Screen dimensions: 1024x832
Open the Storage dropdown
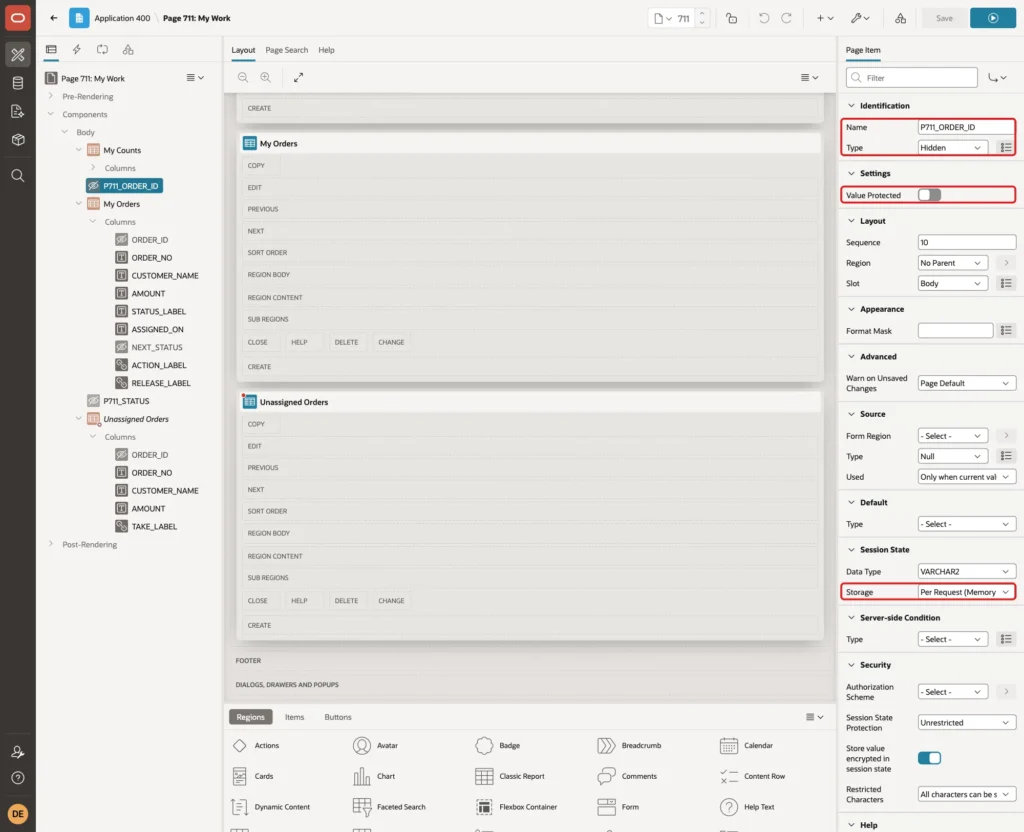pyautogui.click(x=967, y=592)
